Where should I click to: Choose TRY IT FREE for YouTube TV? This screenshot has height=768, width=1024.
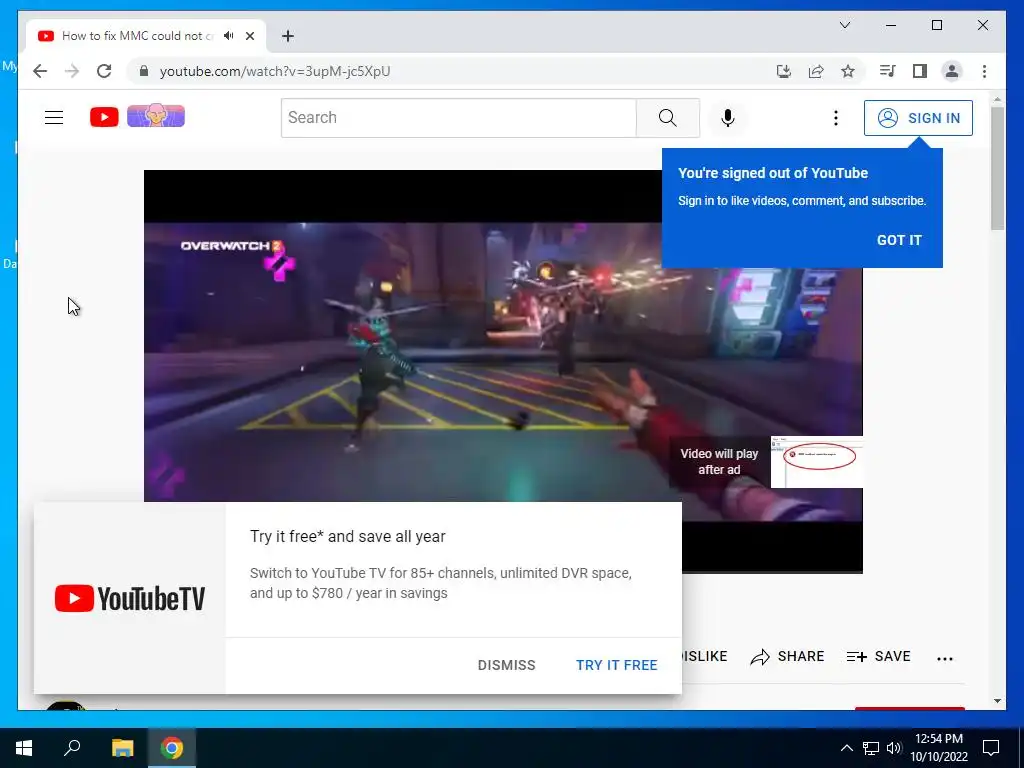point(616,665)
